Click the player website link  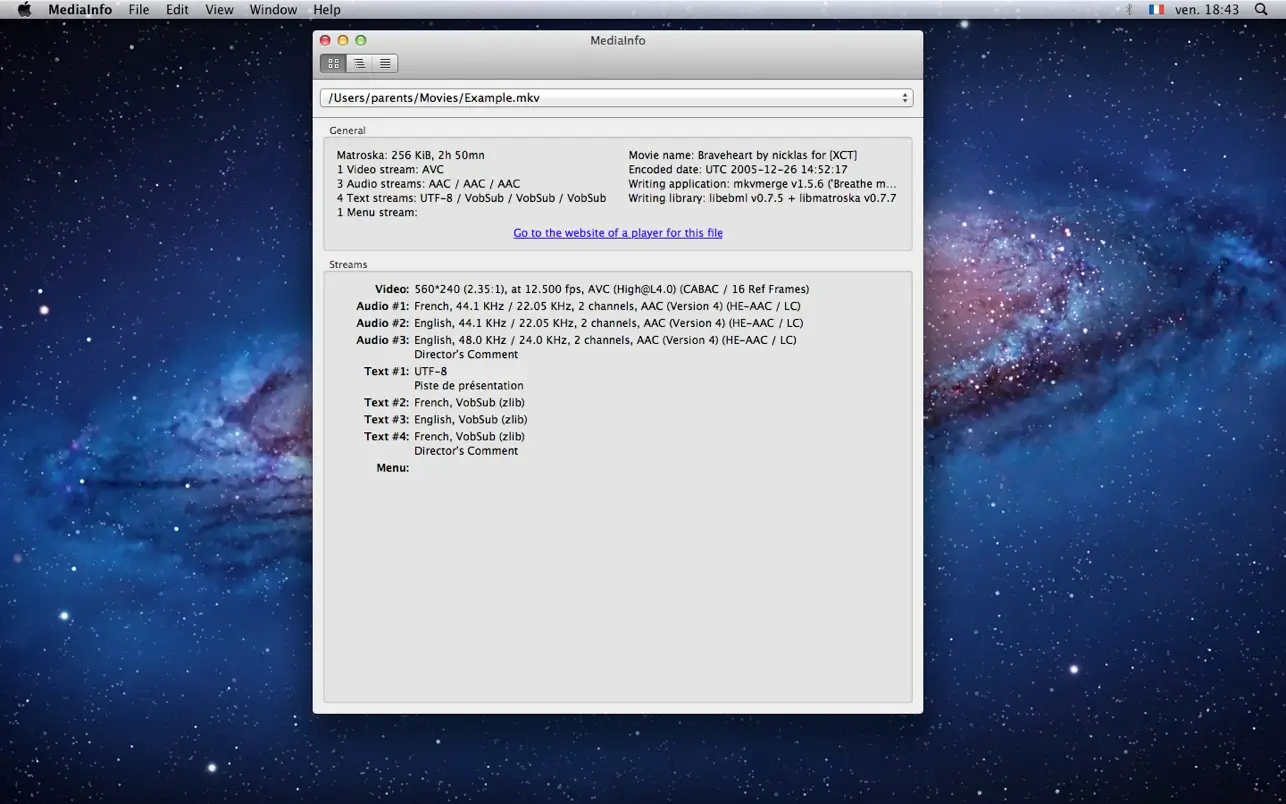tap(617, 232)
